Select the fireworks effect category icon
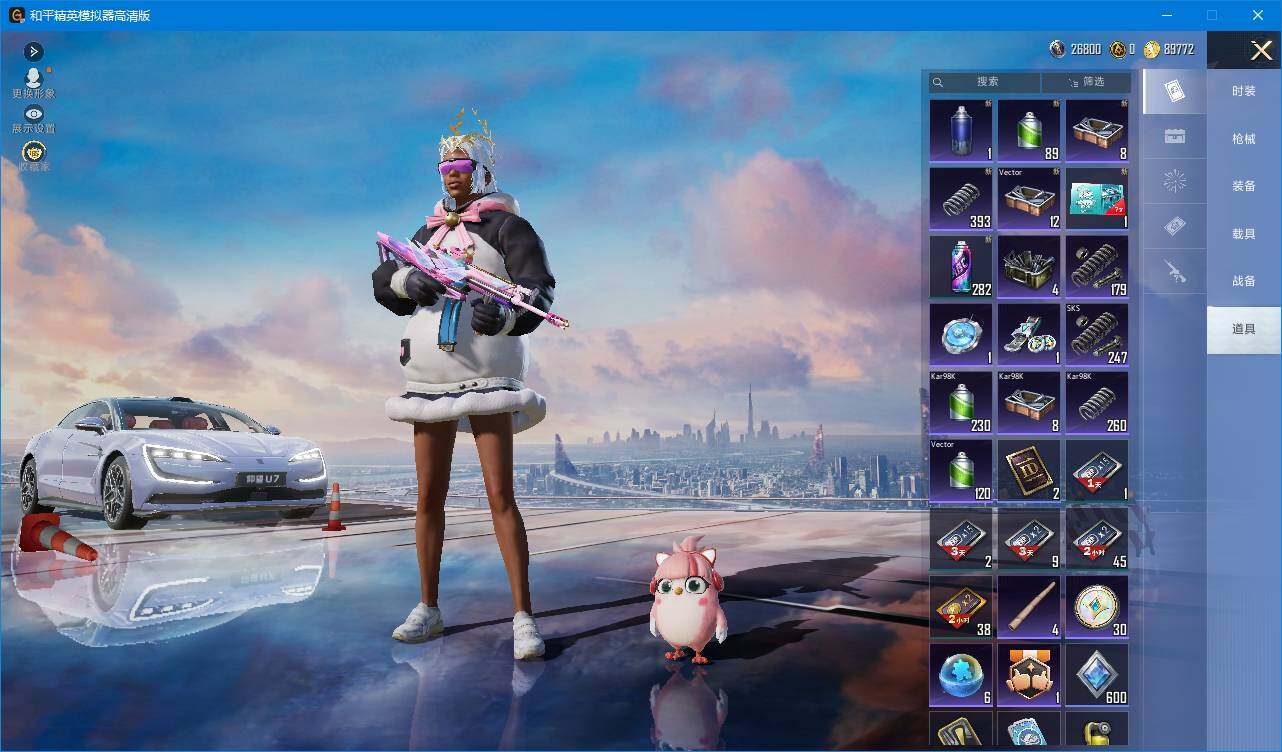Image resolution: width=1282 pixels, height=752 pixels. point(1175,182)
